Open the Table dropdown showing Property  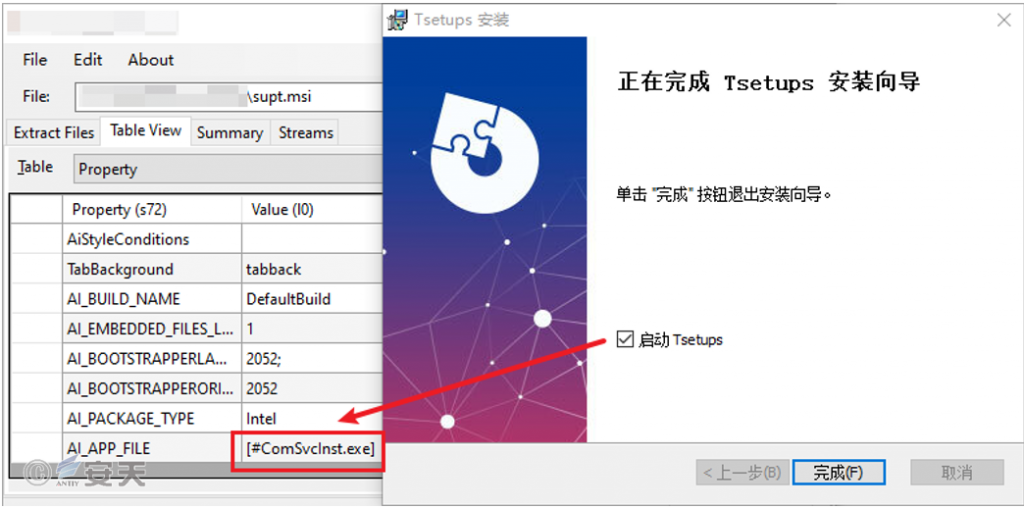tap(228, 169)
